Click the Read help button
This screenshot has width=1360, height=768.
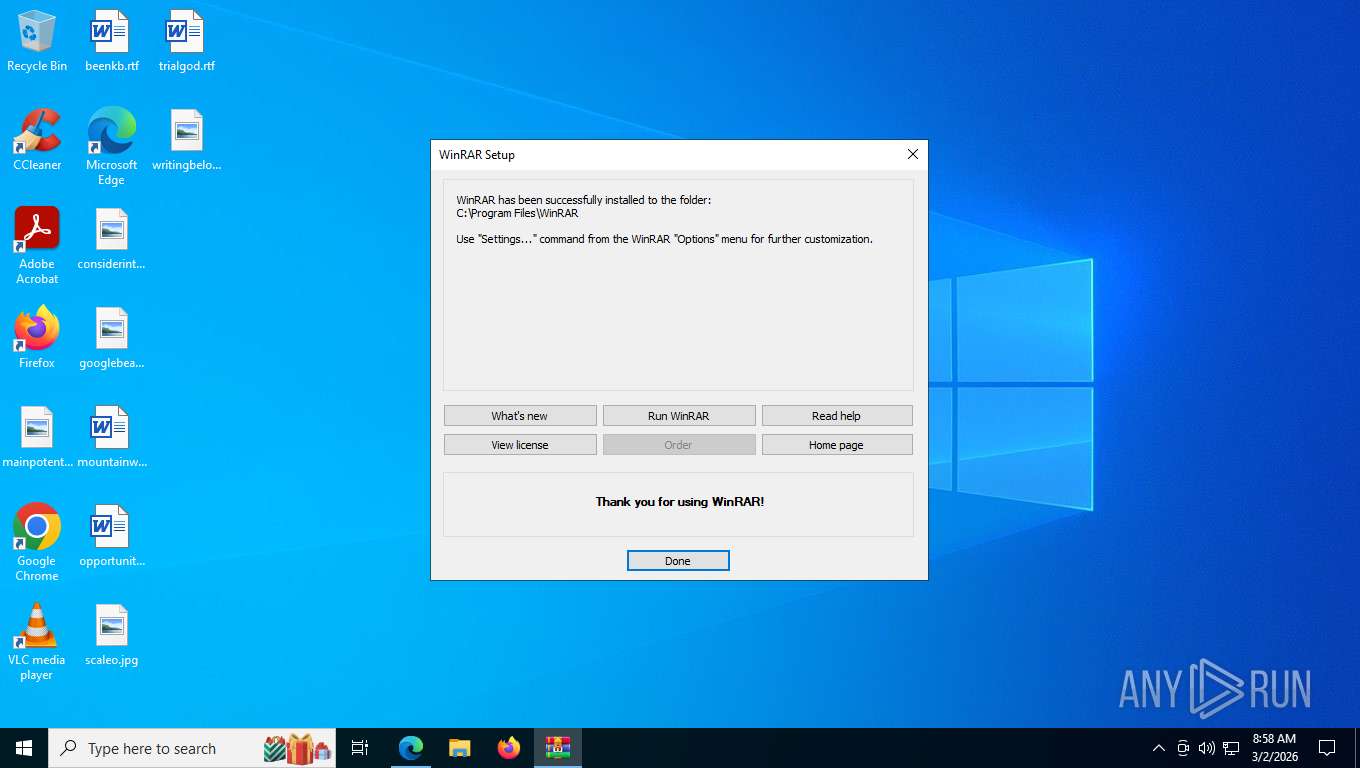pos(837,416)
